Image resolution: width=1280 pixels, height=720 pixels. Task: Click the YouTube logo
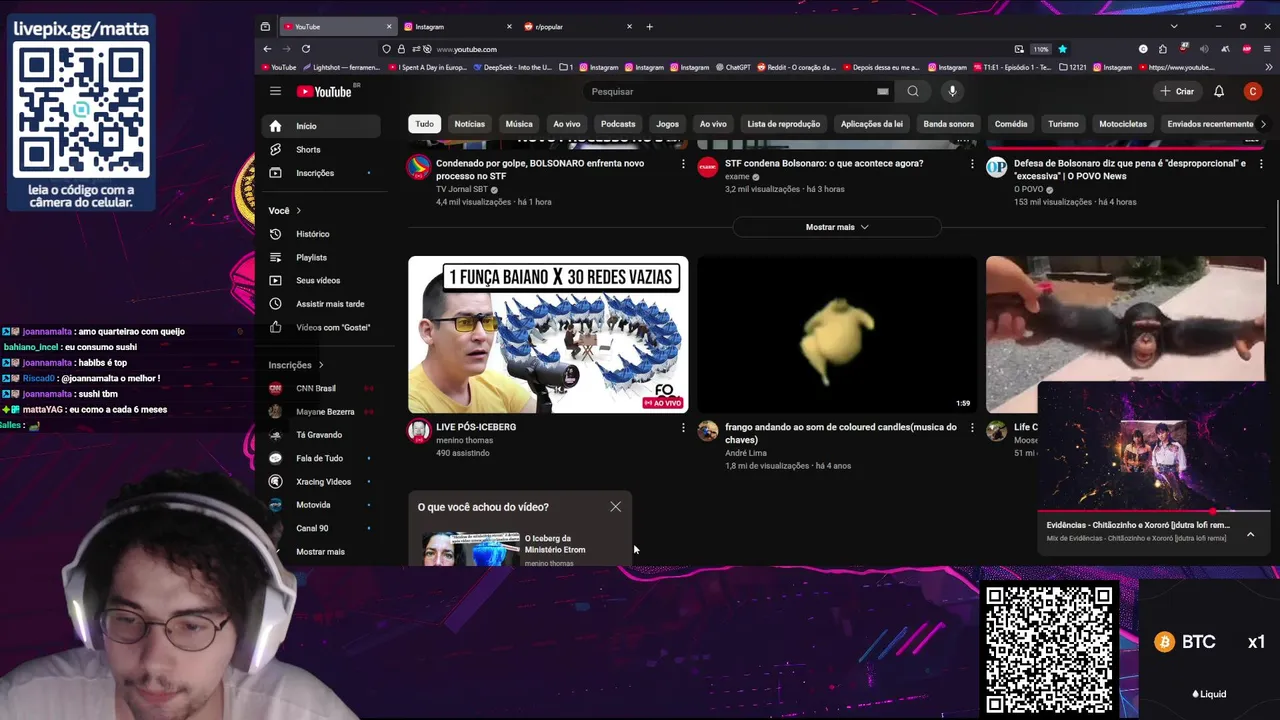[x=324, y=91]
